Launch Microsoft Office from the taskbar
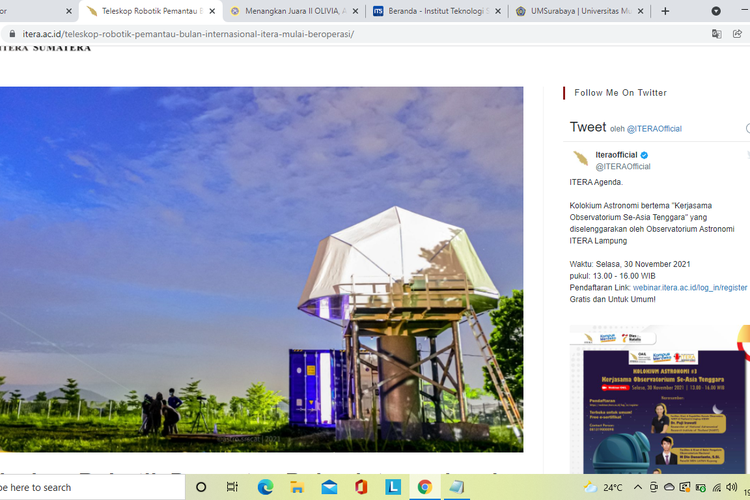The image size is (750, 500). pos(361,487)
